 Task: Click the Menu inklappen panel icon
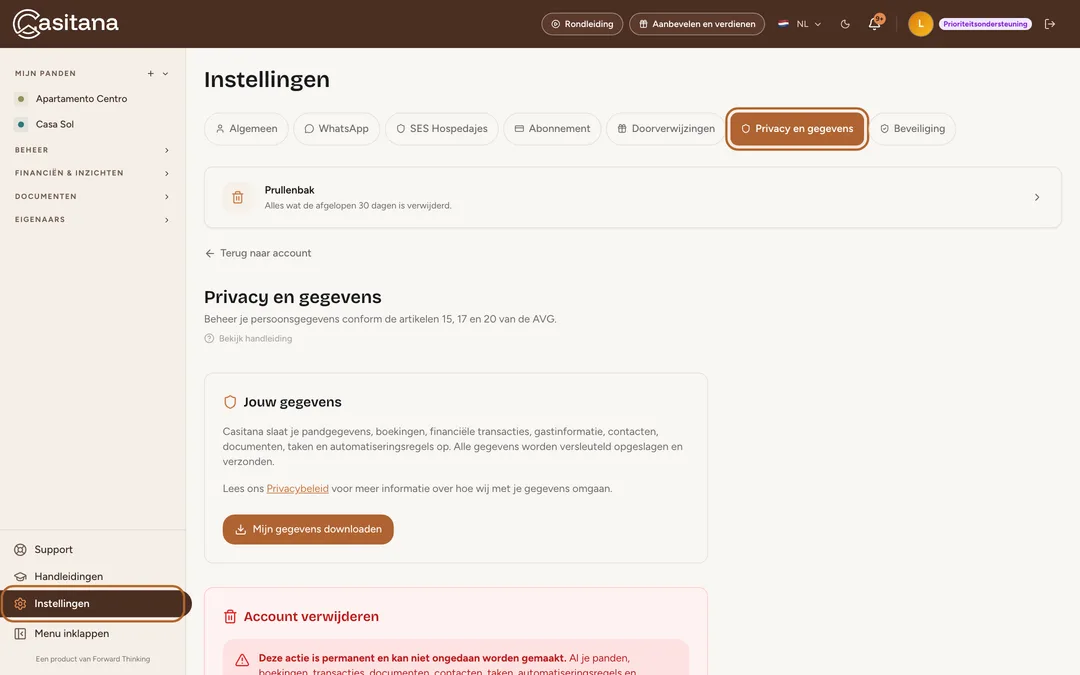[21, 634]
